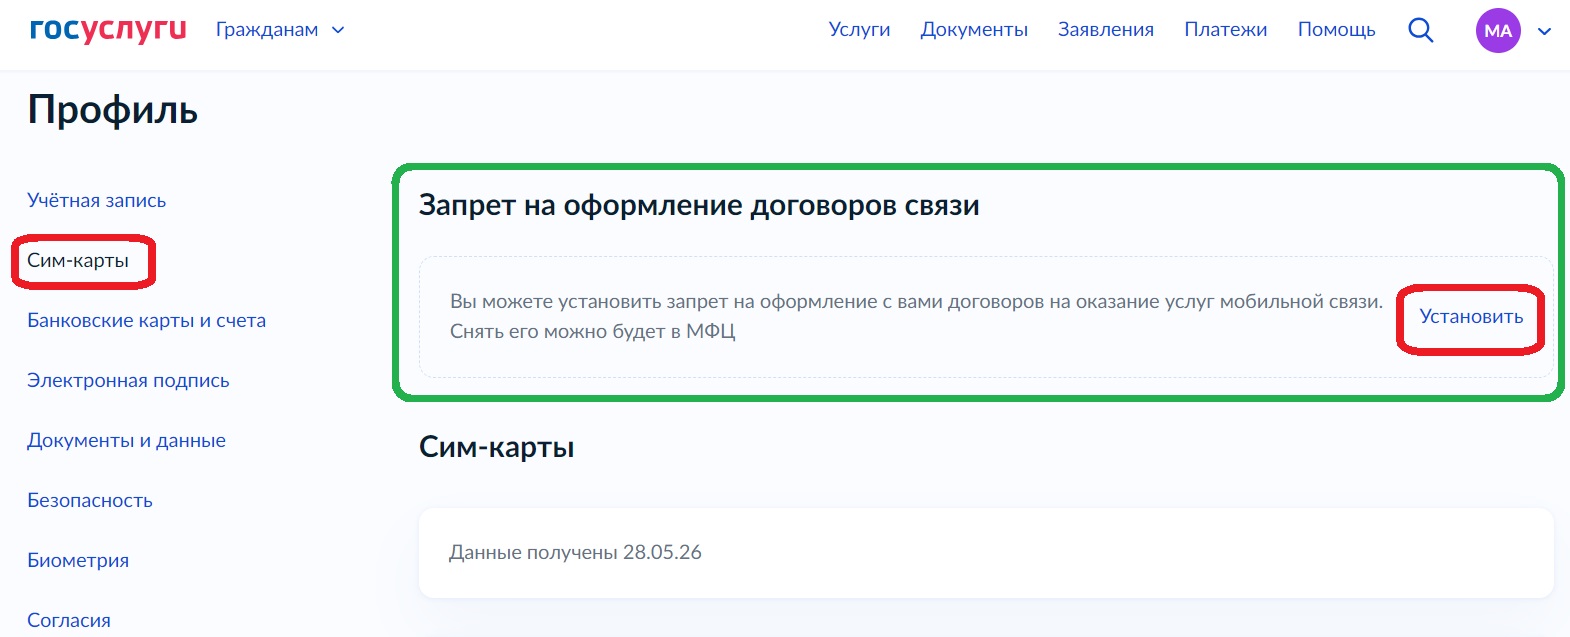The height and width of the screenshot is (637, 1570).
Task: Go to Заявления in top navigation
Action: (x=1106, y=30)
